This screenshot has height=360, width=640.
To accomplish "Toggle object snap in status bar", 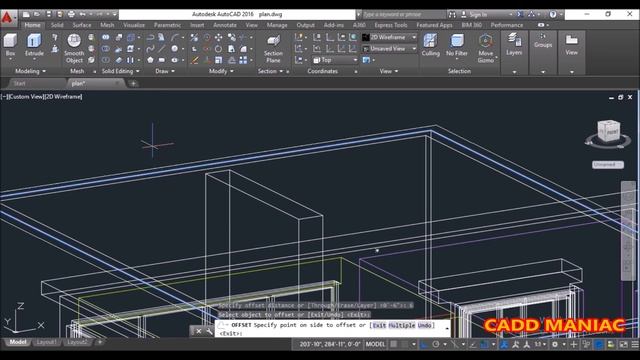I will [x=484, y=344].
